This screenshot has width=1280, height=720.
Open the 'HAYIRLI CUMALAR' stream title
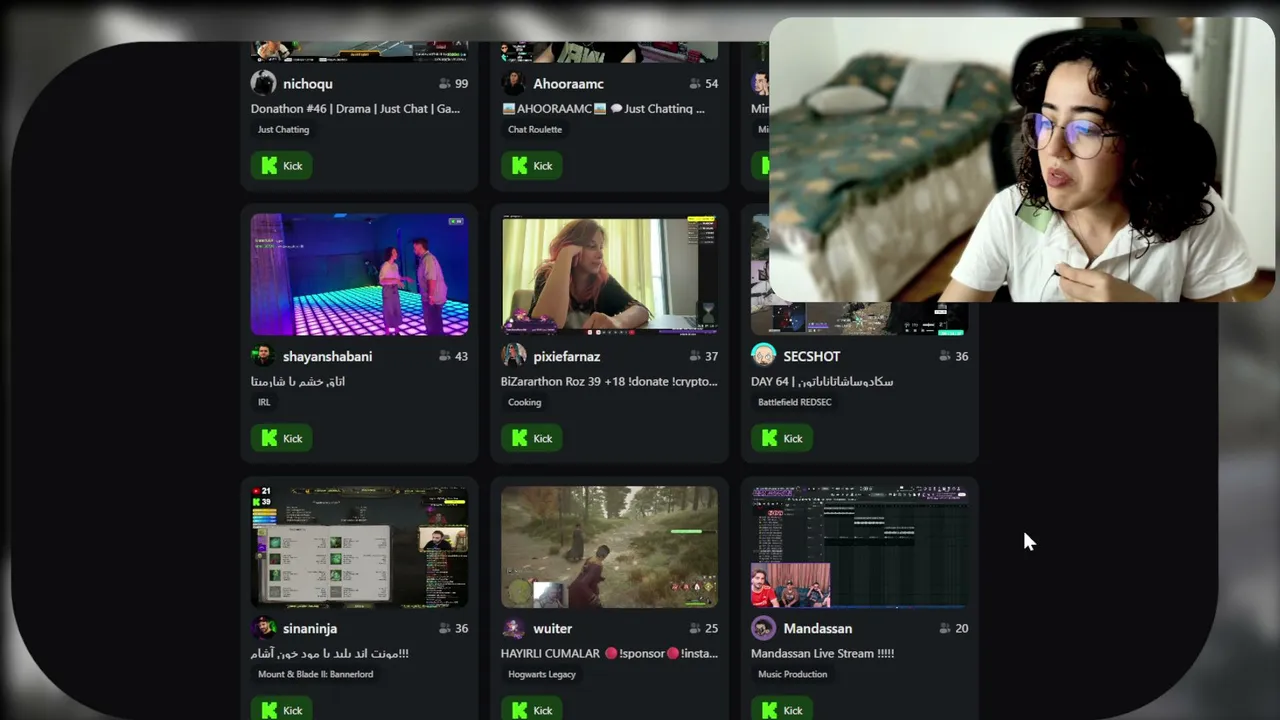coord(609,653)
